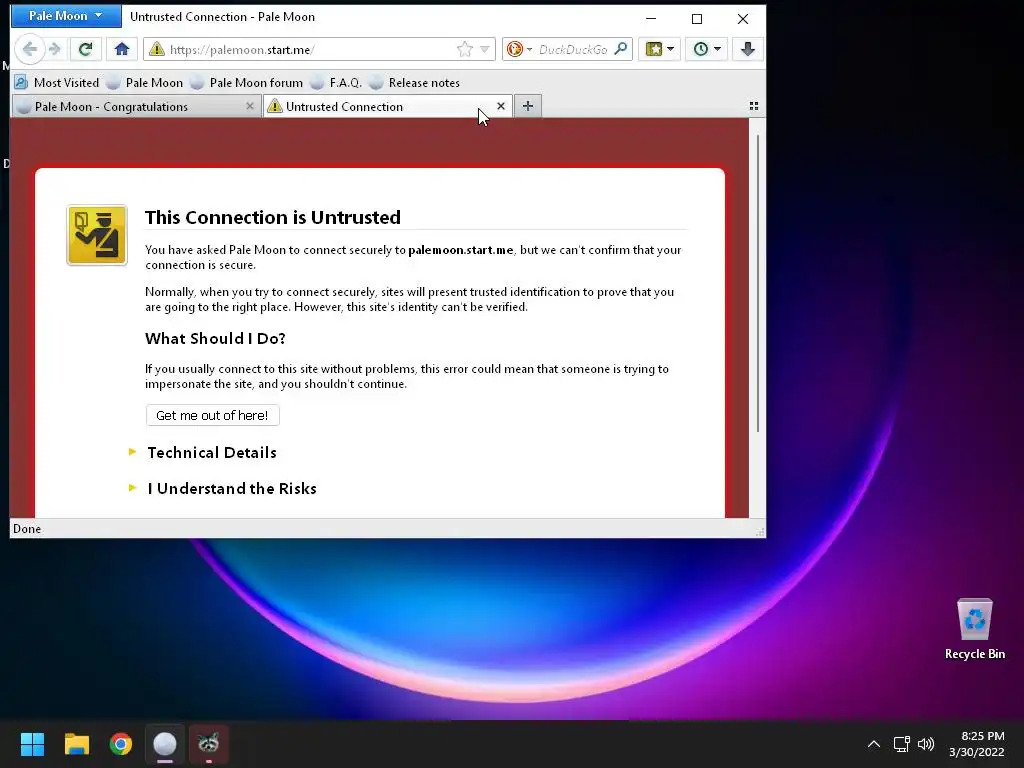Open File Explorer from taskbar
This screenshot has height=768, width=1024.
pyautogui.click(x=76, y=744)
